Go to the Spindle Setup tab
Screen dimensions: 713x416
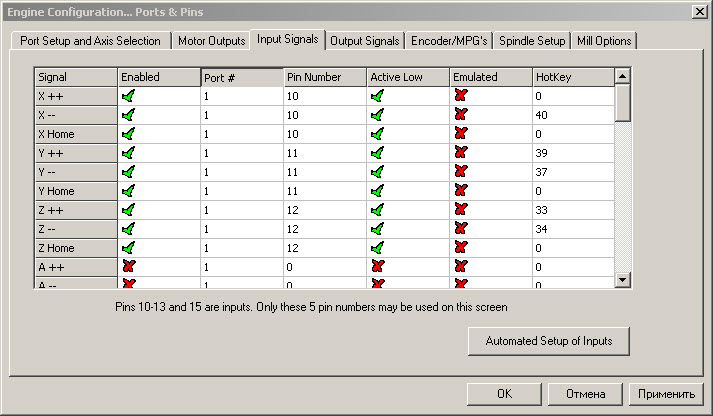tap(532, 41)
